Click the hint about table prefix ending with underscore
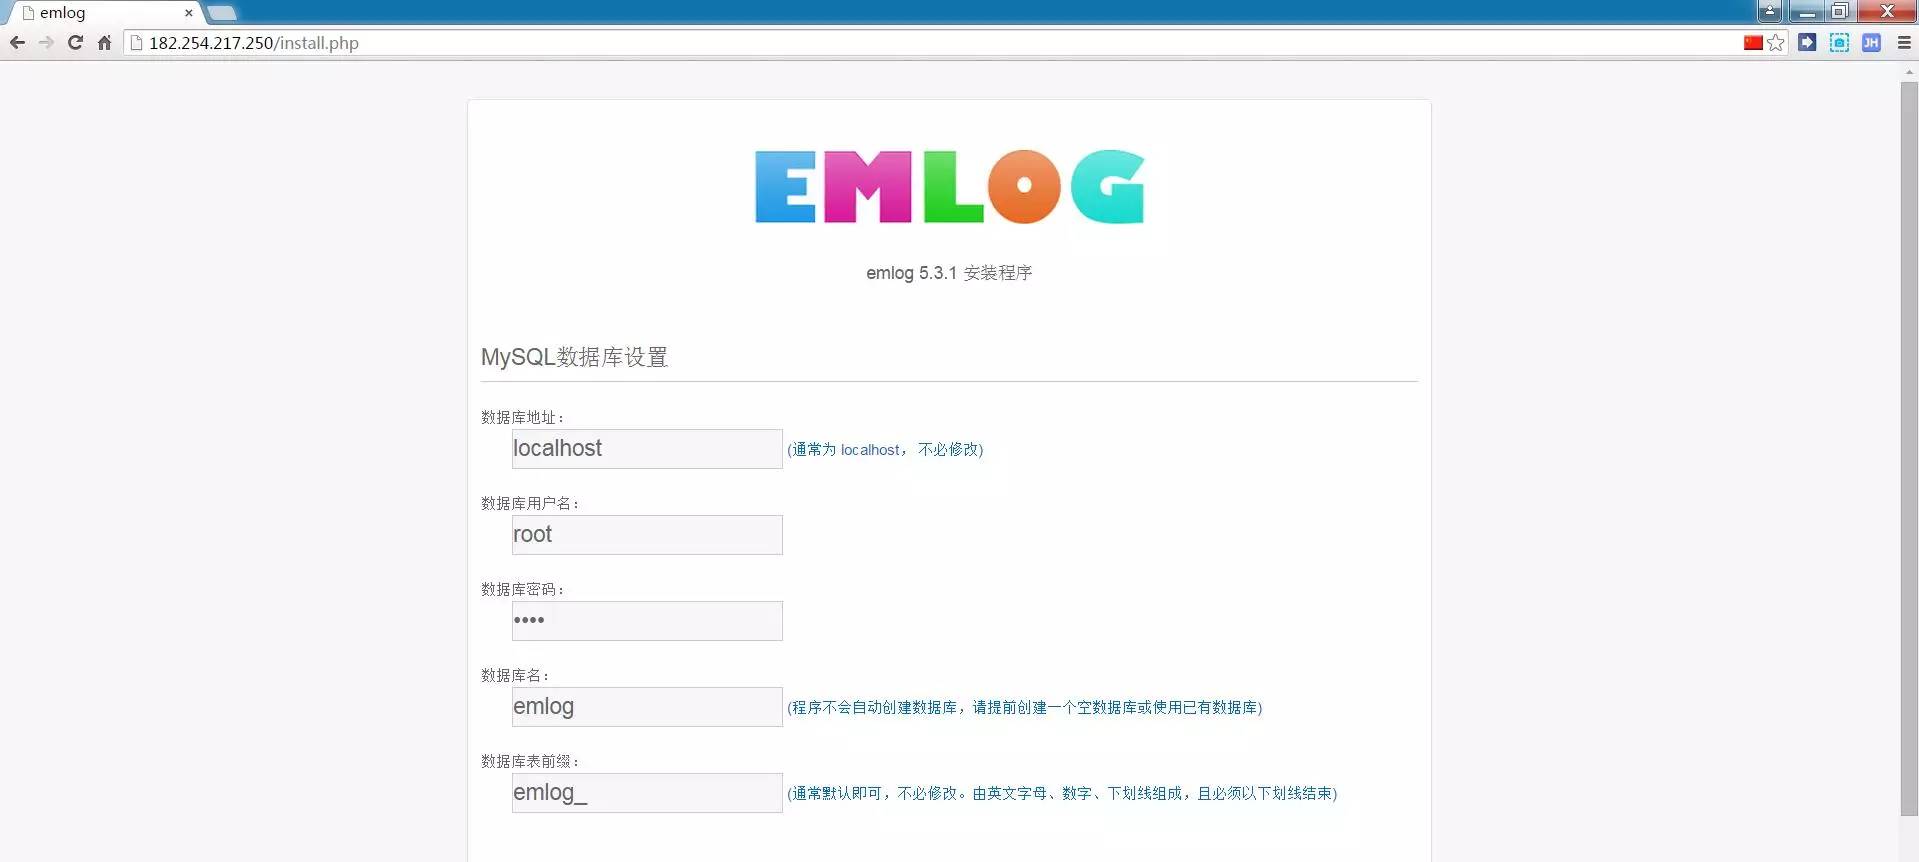 (1062, 794)
